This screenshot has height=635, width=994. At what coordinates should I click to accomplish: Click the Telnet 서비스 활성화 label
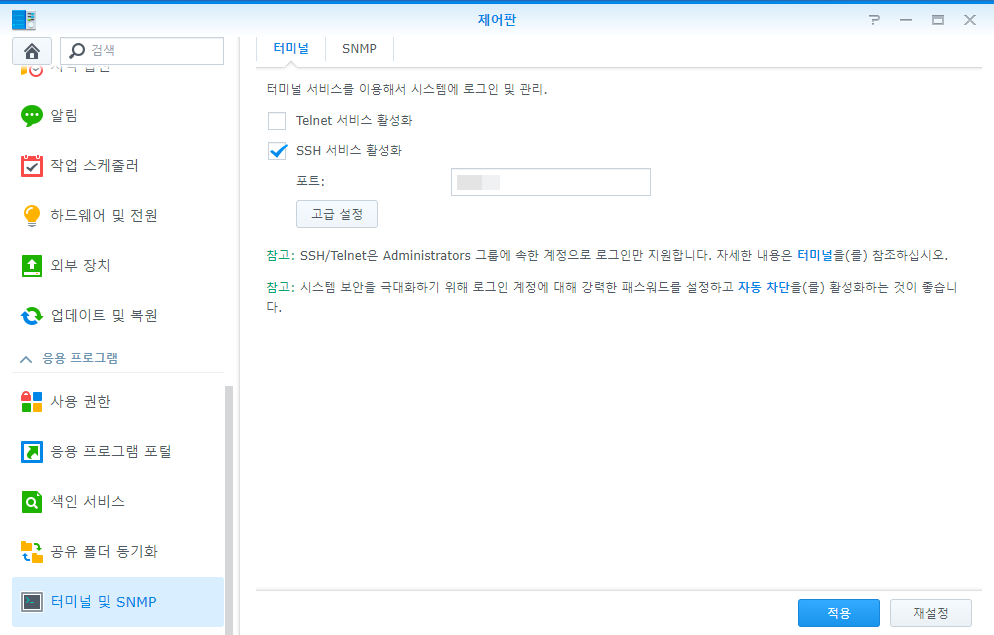354,120
